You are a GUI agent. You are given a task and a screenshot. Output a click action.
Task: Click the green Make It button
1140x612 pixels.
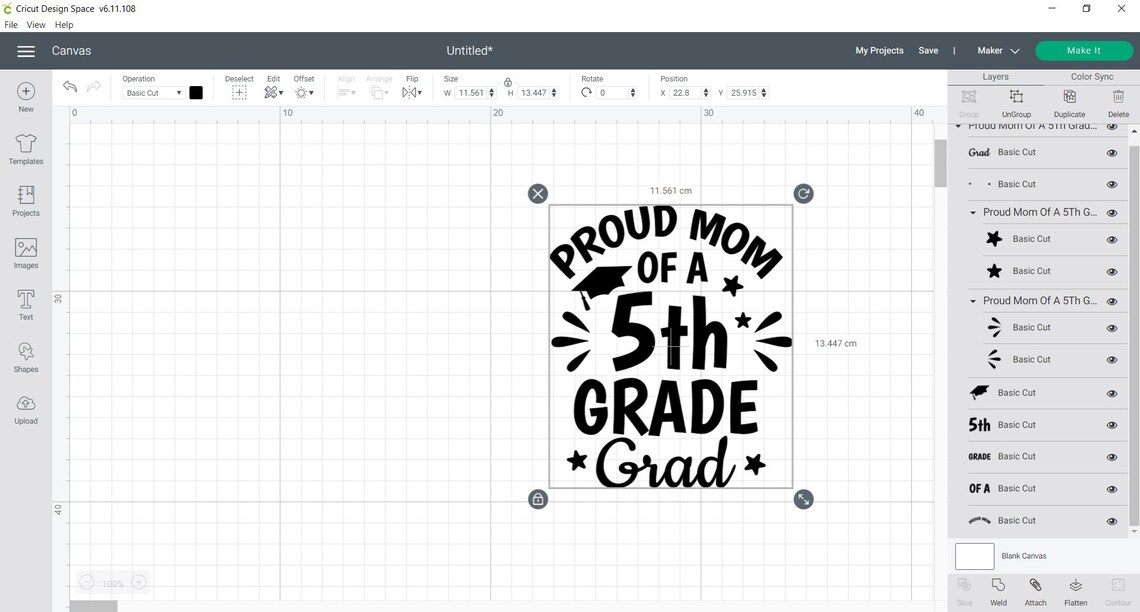[1084, 50]
